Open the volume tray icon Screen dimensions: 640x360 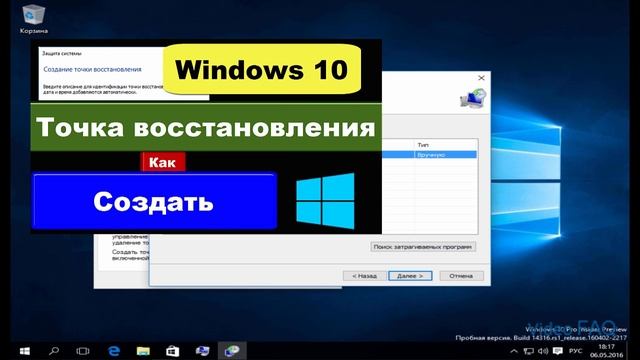[x=543, y=351]
